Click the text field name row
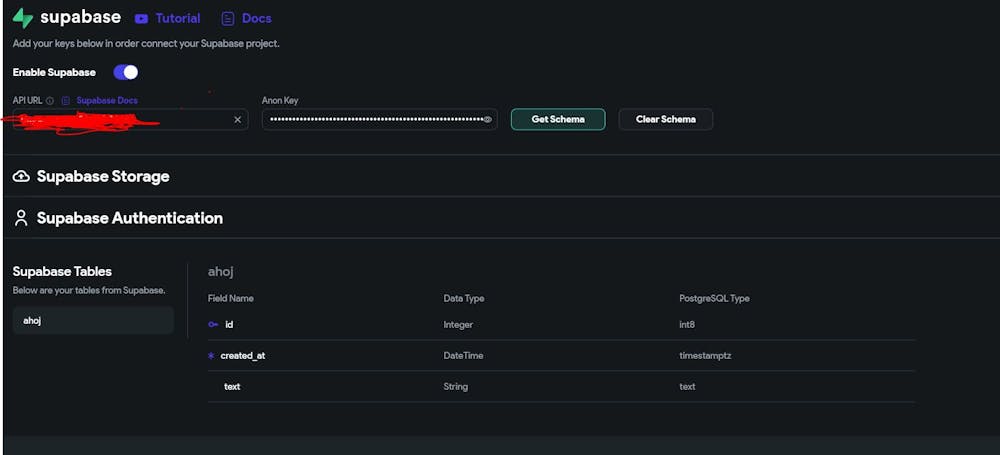 232,387
